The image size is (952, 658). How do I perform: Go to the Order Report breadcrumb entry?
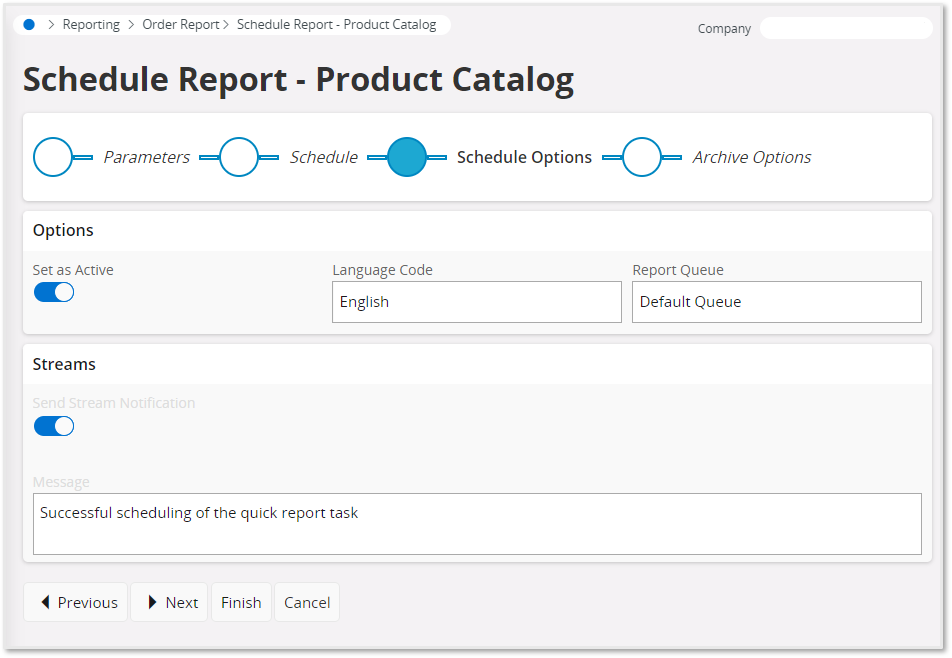point(181,24)
